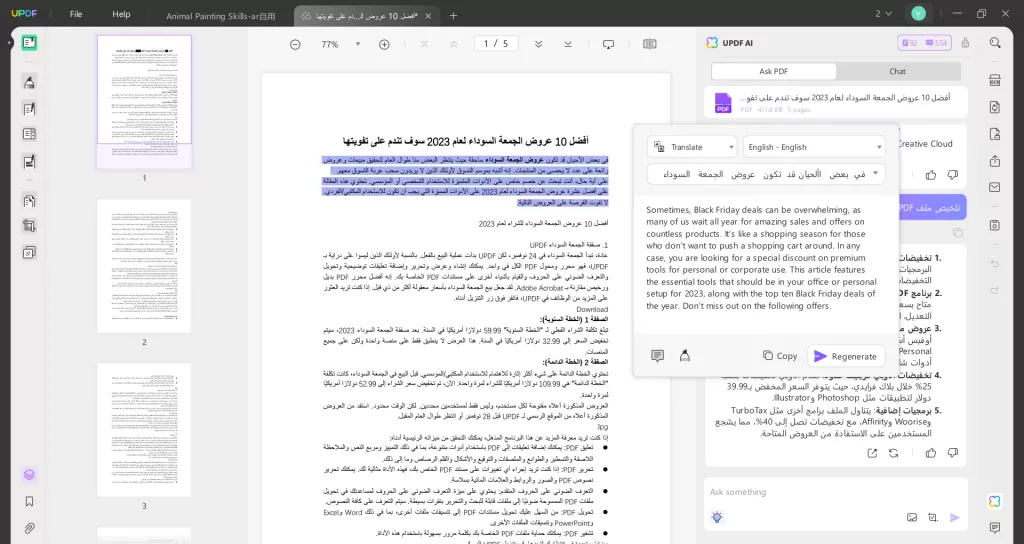This screenshot has width=1024, height=544.
Task: Send the file by email icon
Action: [x=995, y=187]
